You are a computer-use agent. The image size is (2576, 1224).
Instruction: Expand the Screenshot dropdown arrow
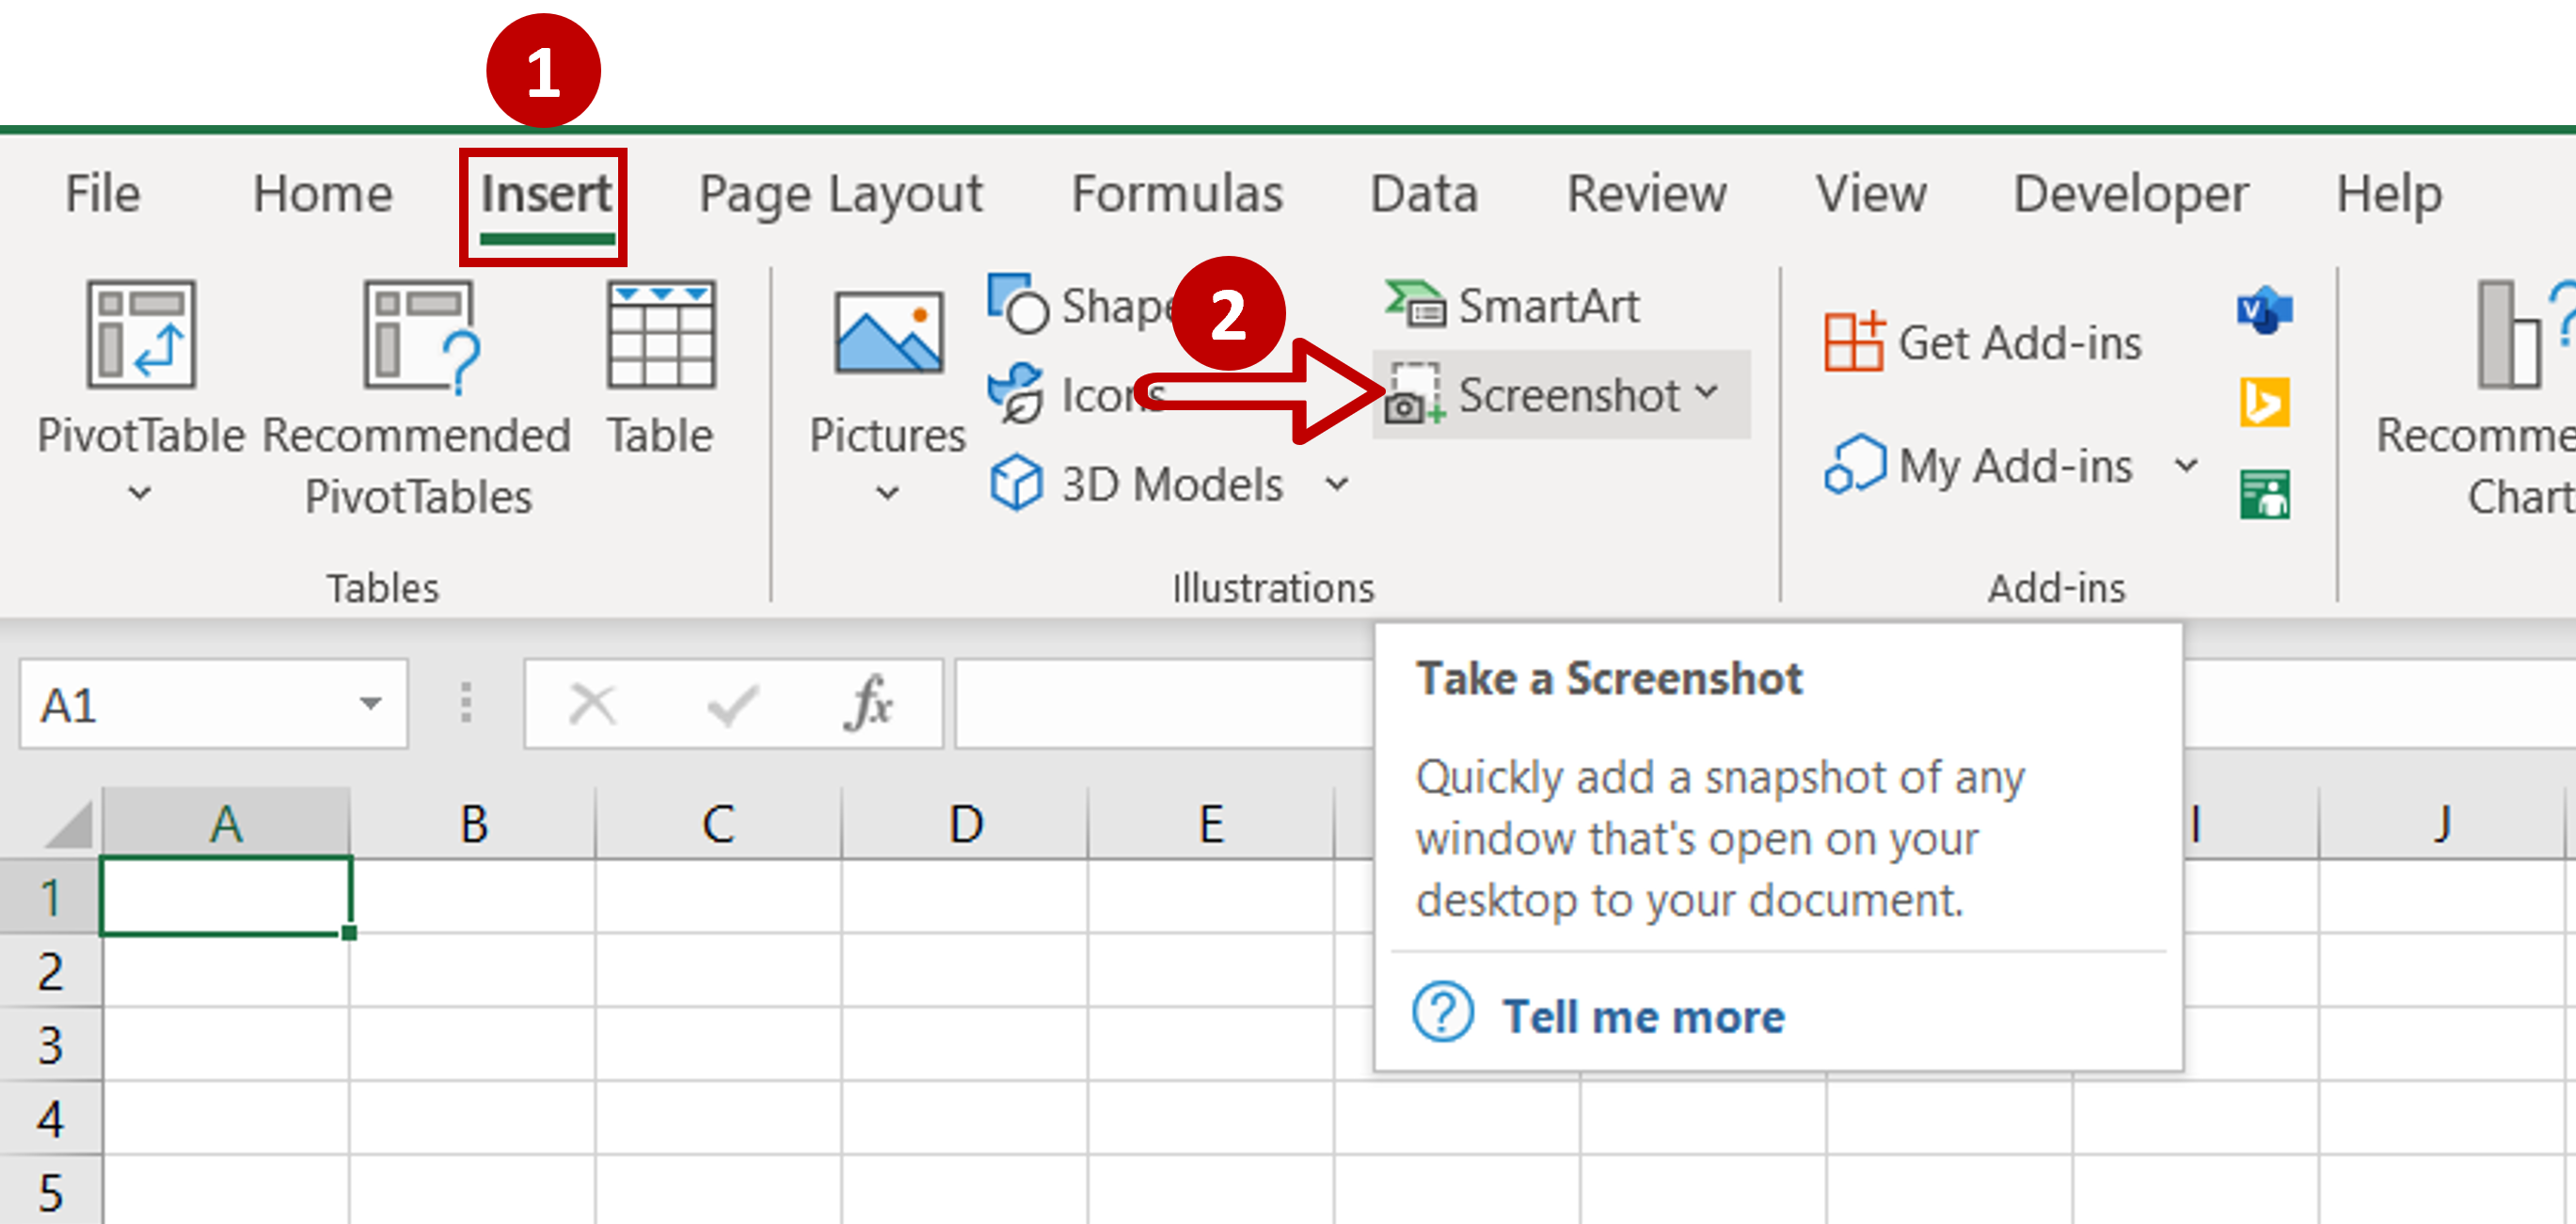click(1731, 394)
